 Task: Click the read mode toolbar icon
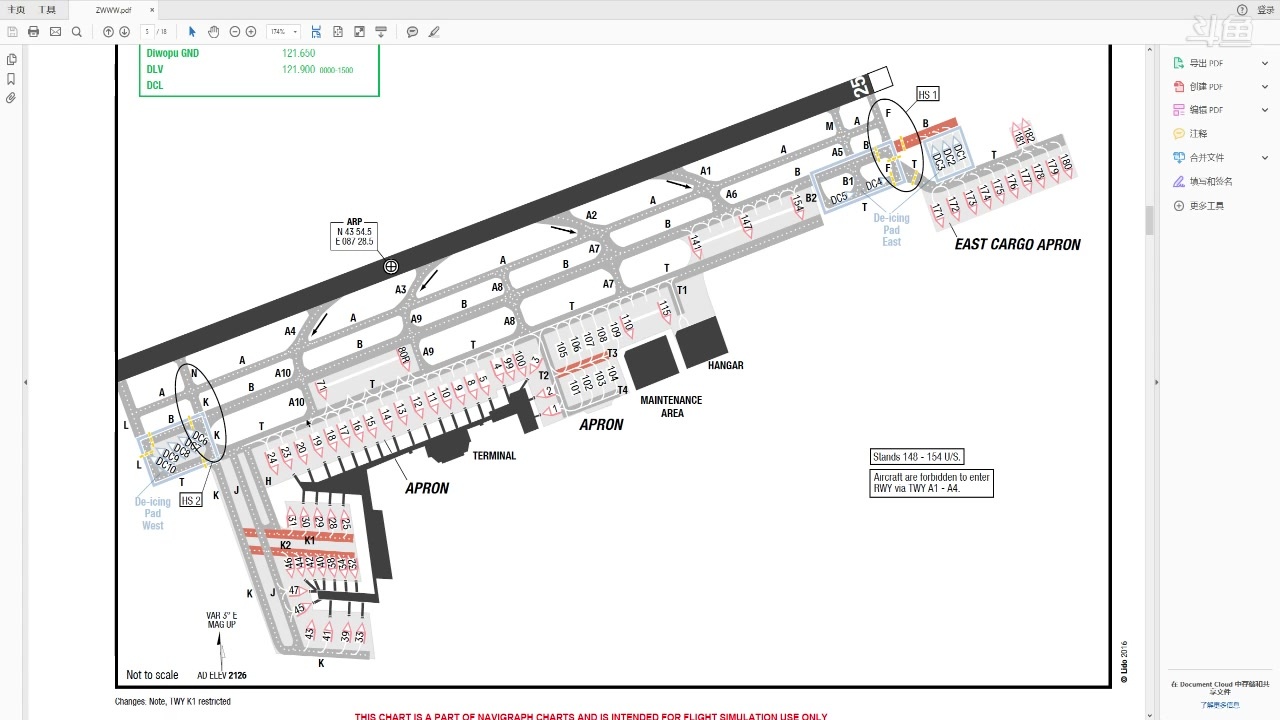381,32
